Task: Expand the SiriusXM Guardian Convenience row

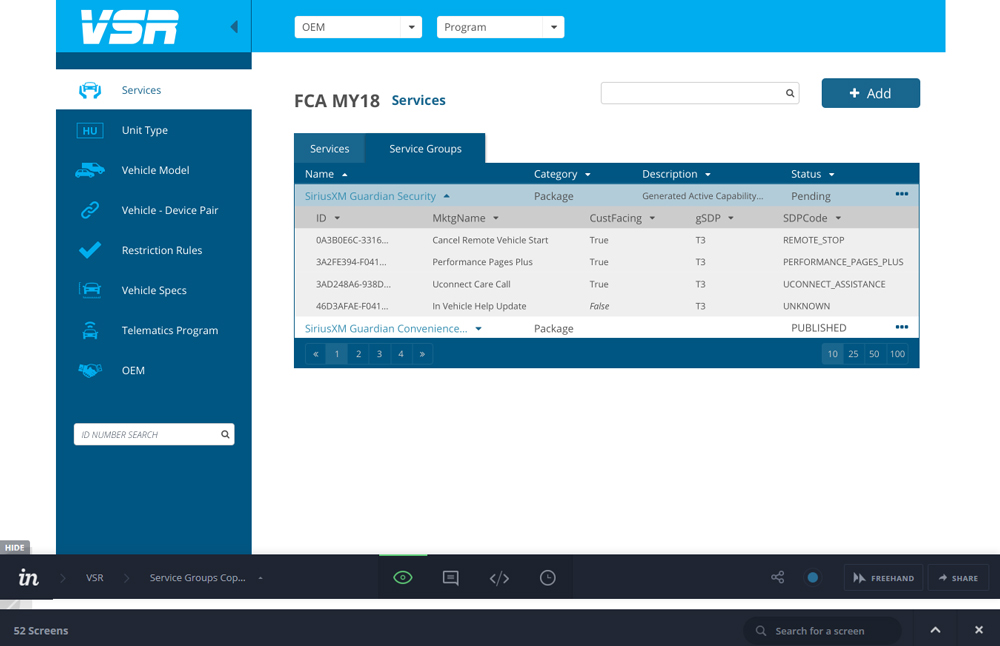Action: (479, 329)
